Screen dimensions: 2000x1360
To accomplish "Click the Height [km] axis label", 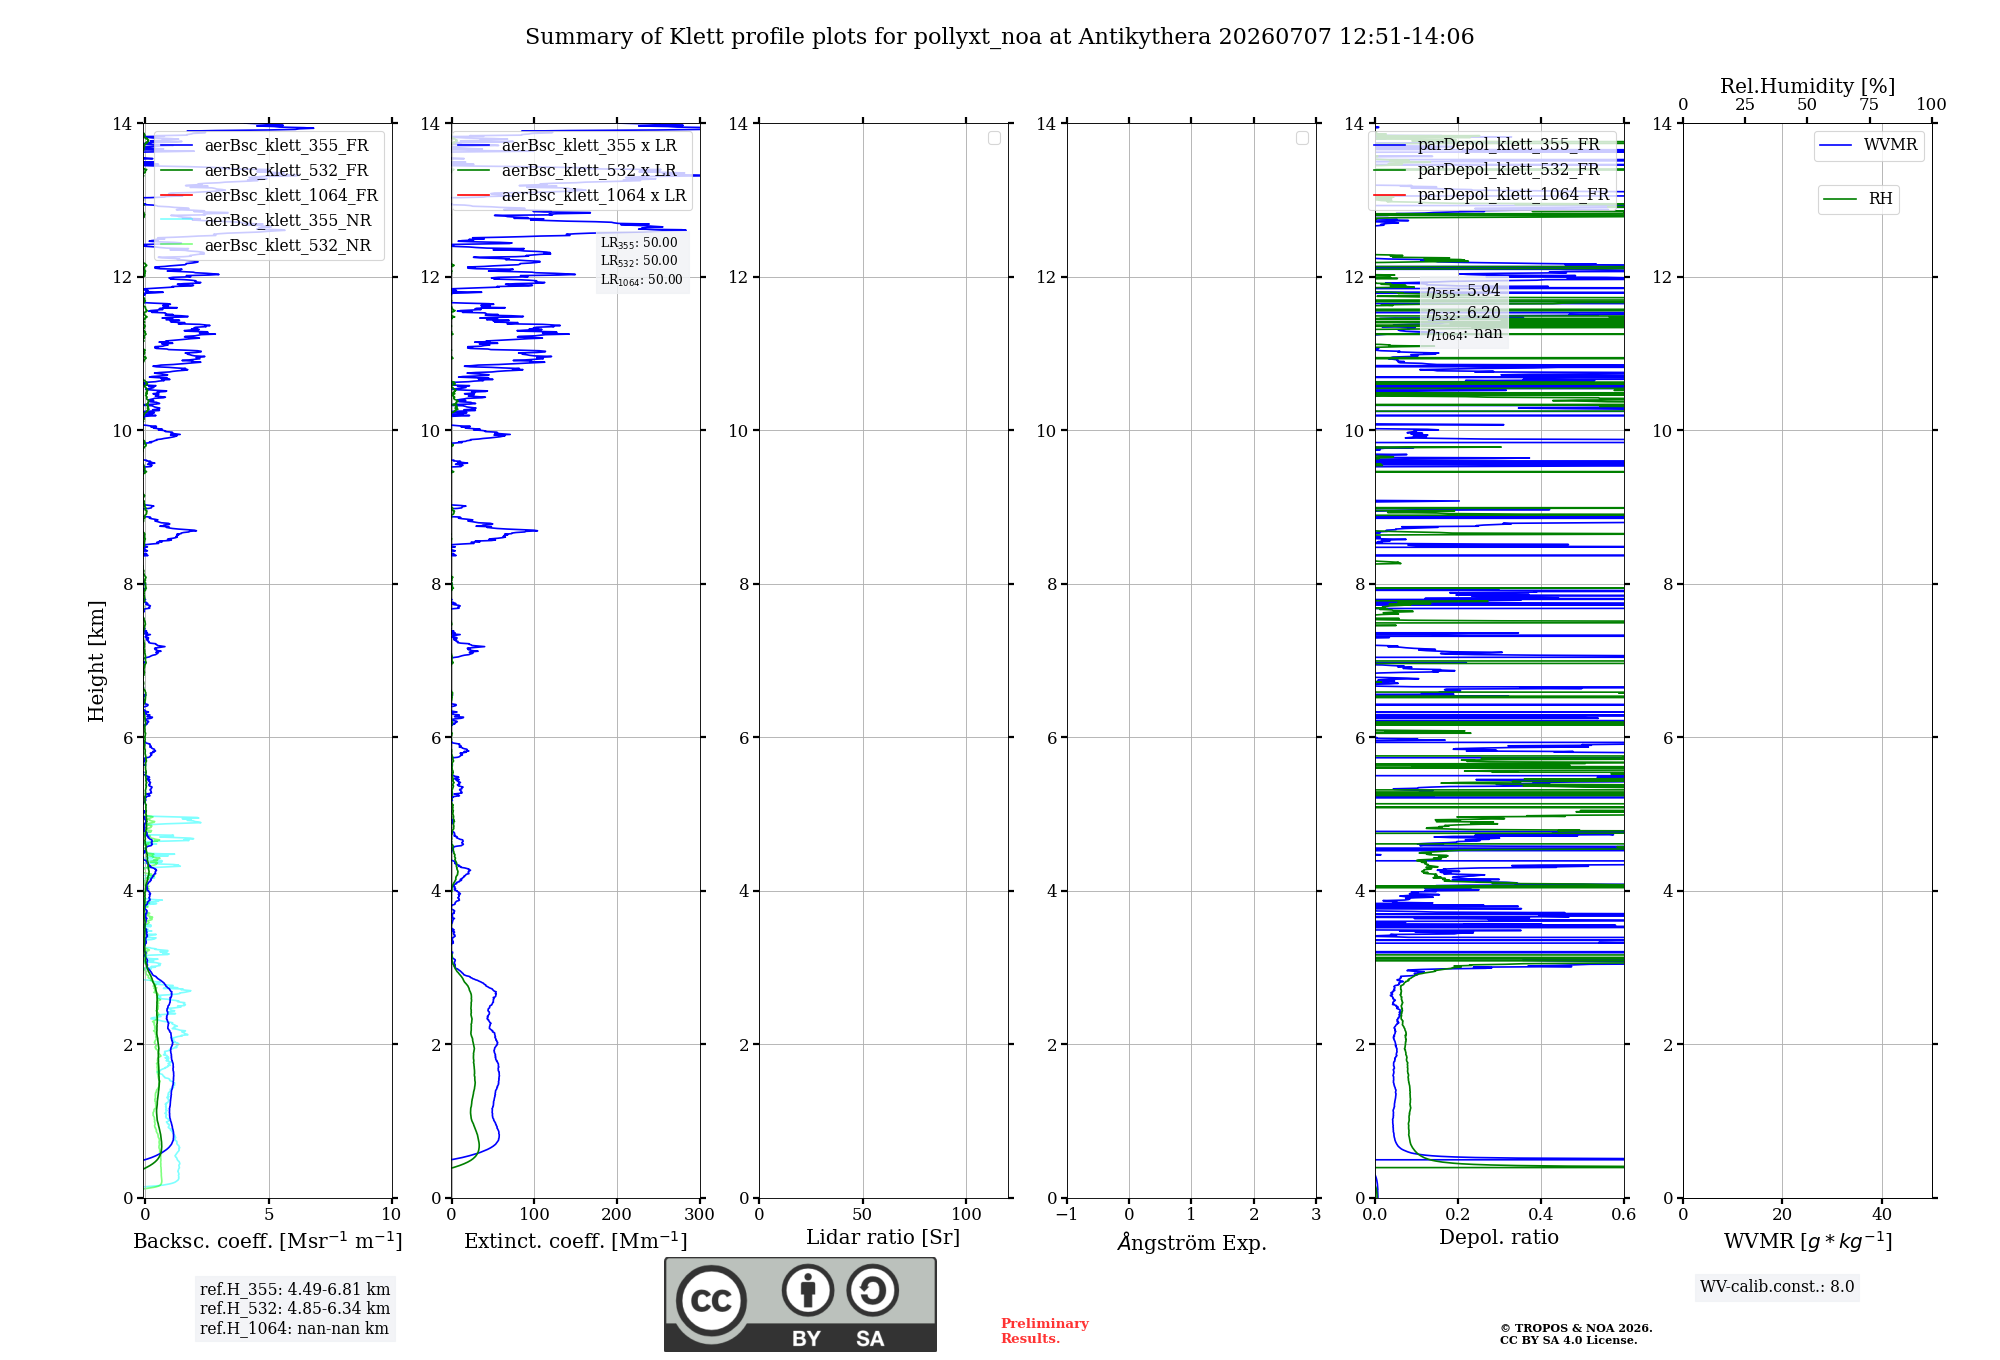I will coord(96,661).
